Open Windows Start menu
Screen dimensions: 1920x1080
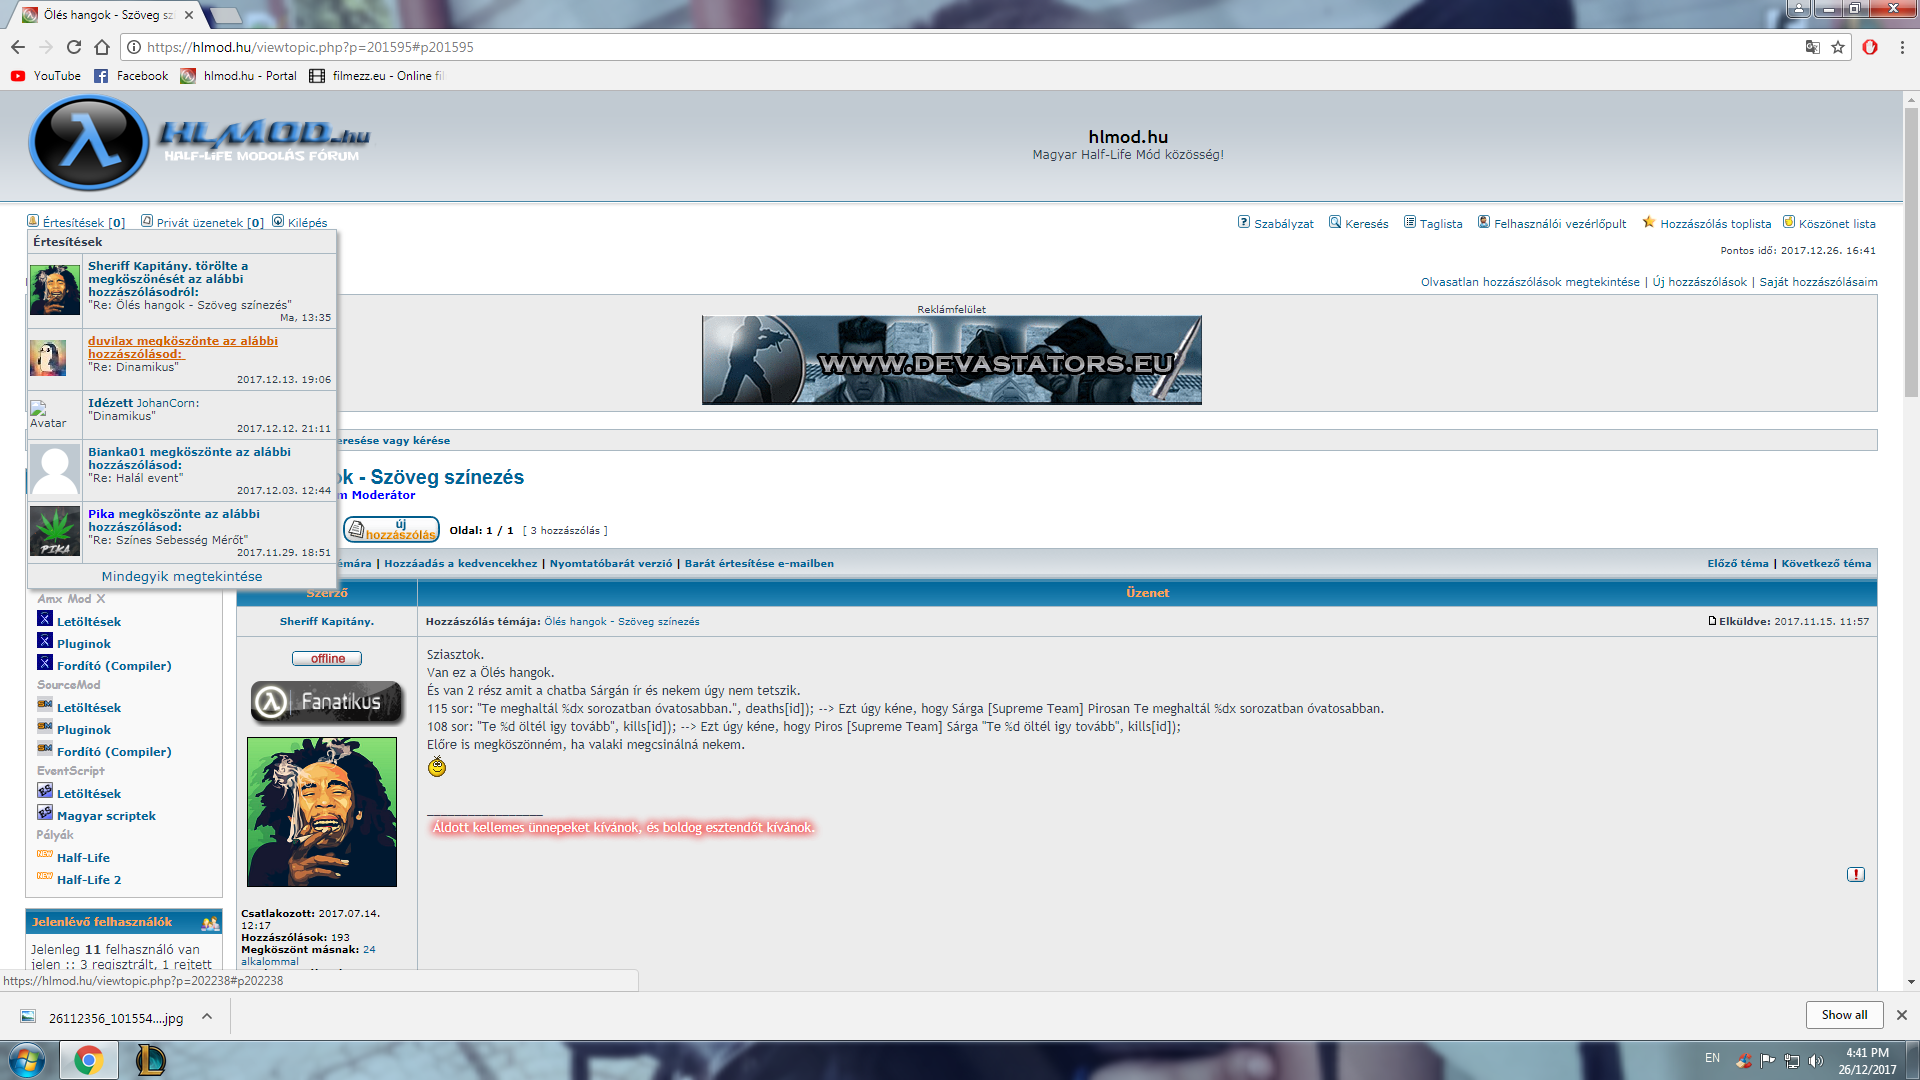pyautogui.click(x=27, y=1059)
